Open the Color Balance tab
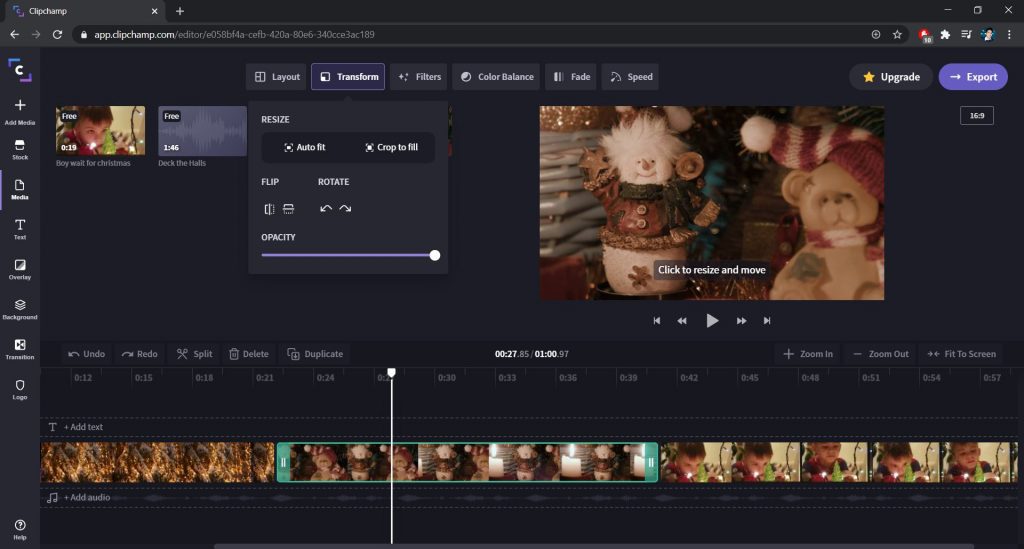This screenshot has width=1024, height=549. click(496, 77)
